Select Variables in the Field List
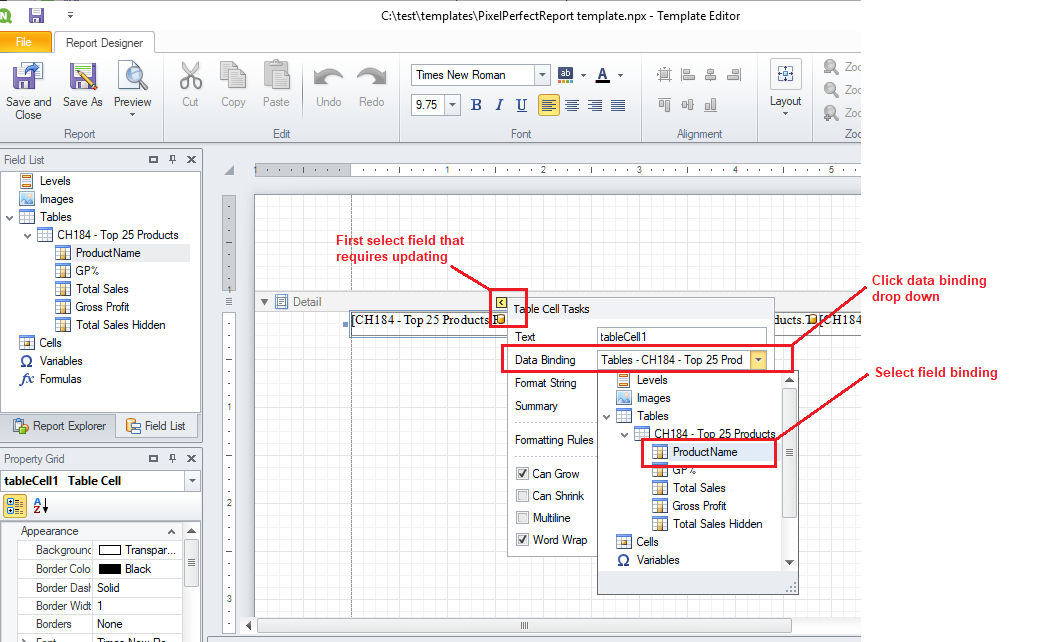1042x642 pixels. click(x=61, y=361)
